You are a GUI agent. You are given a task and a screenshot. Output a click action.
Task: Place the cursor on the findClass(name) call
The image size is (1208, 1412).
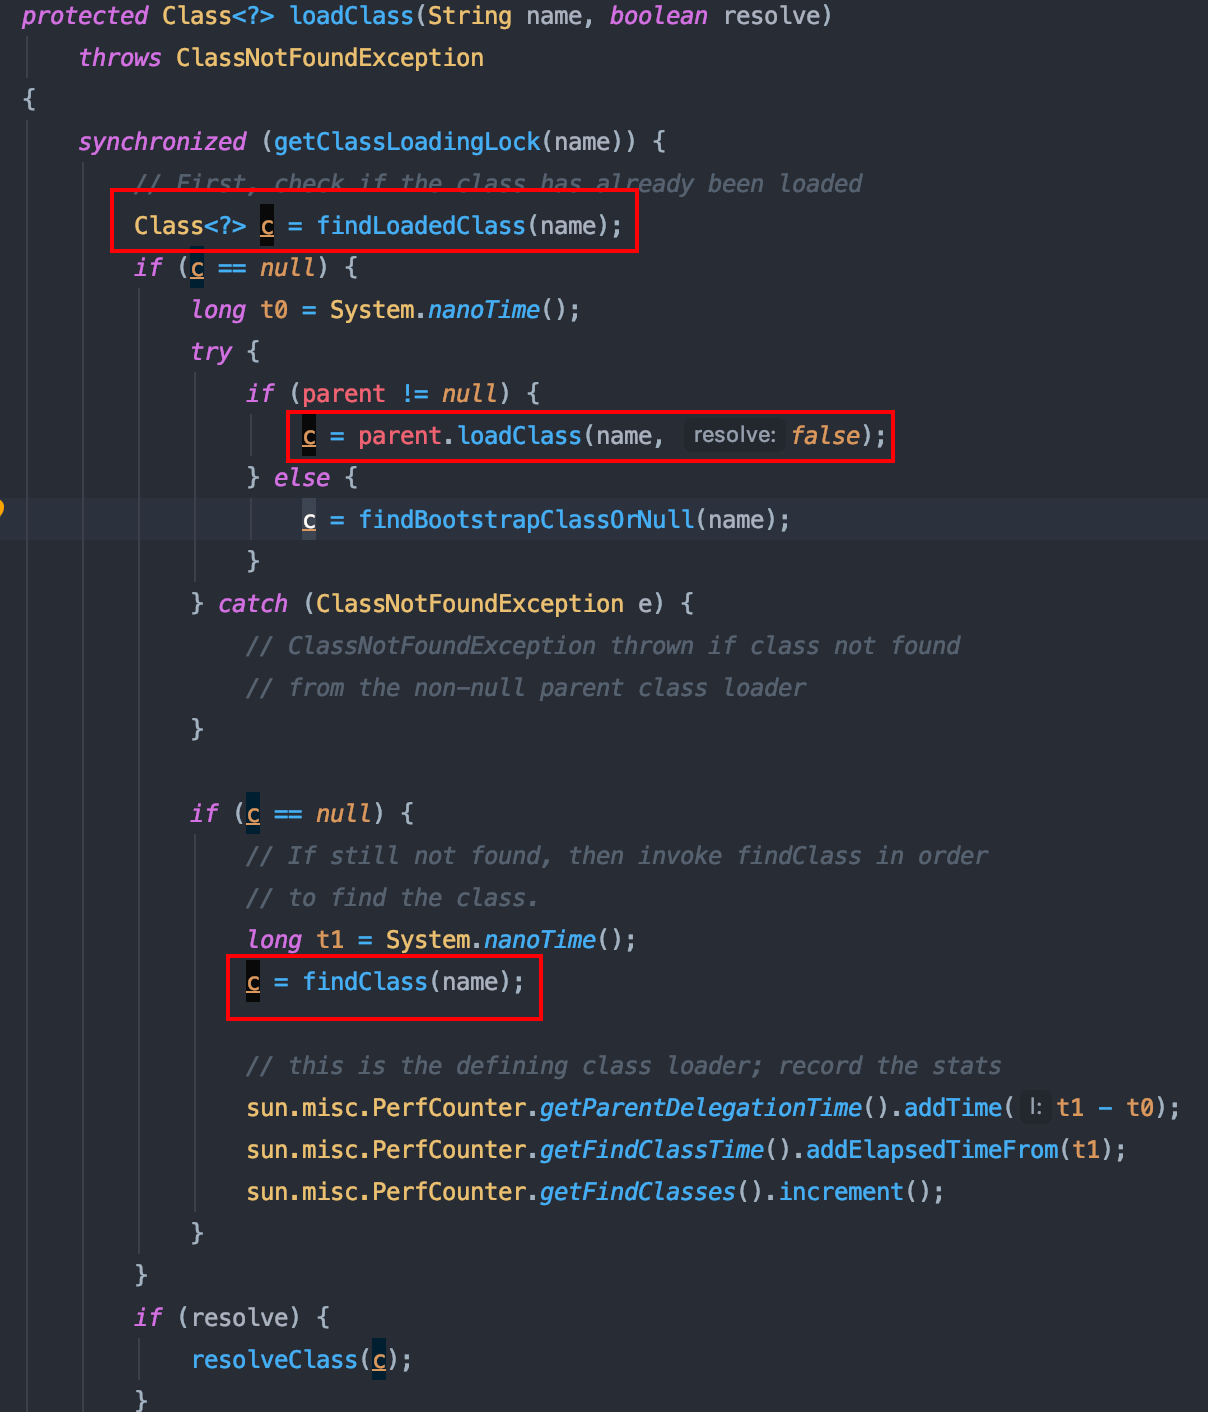pos(365,982)
